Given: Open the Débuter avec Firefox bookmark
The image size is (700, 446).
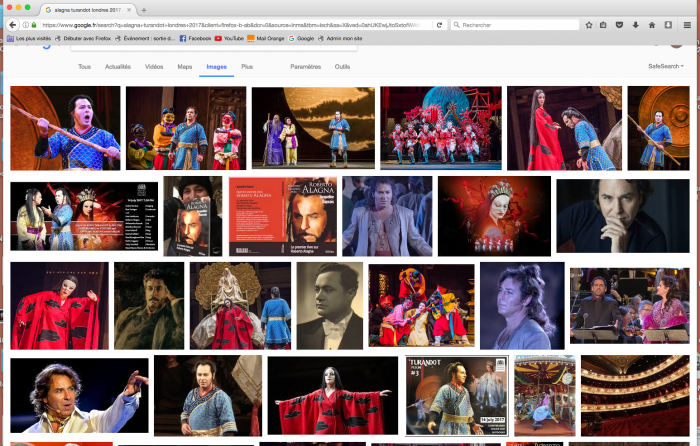Looking at the screenshot, I should (x=83, y=38).
